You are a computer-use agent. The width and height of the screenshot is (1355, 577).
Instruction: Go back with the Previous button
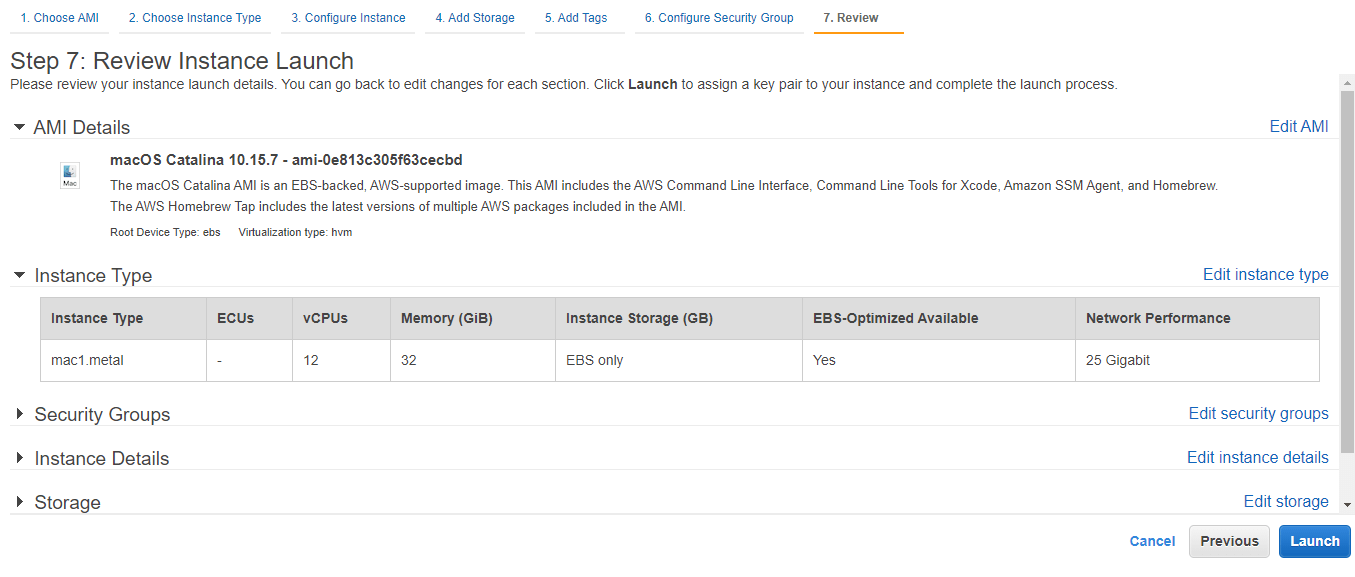pos(1230,541)
